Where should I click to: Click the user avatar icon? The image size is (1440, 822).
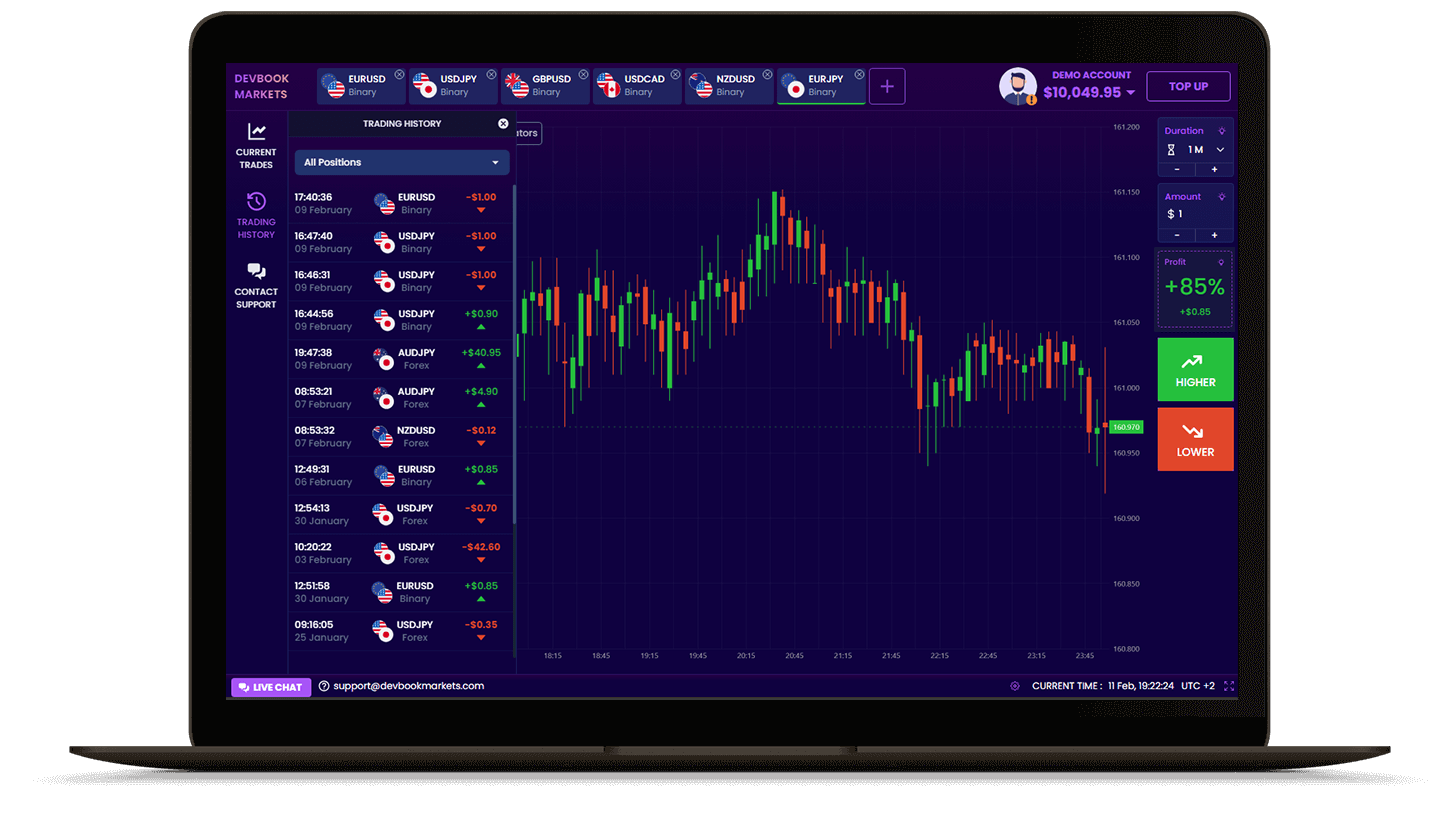click(x=1018, y=86)
